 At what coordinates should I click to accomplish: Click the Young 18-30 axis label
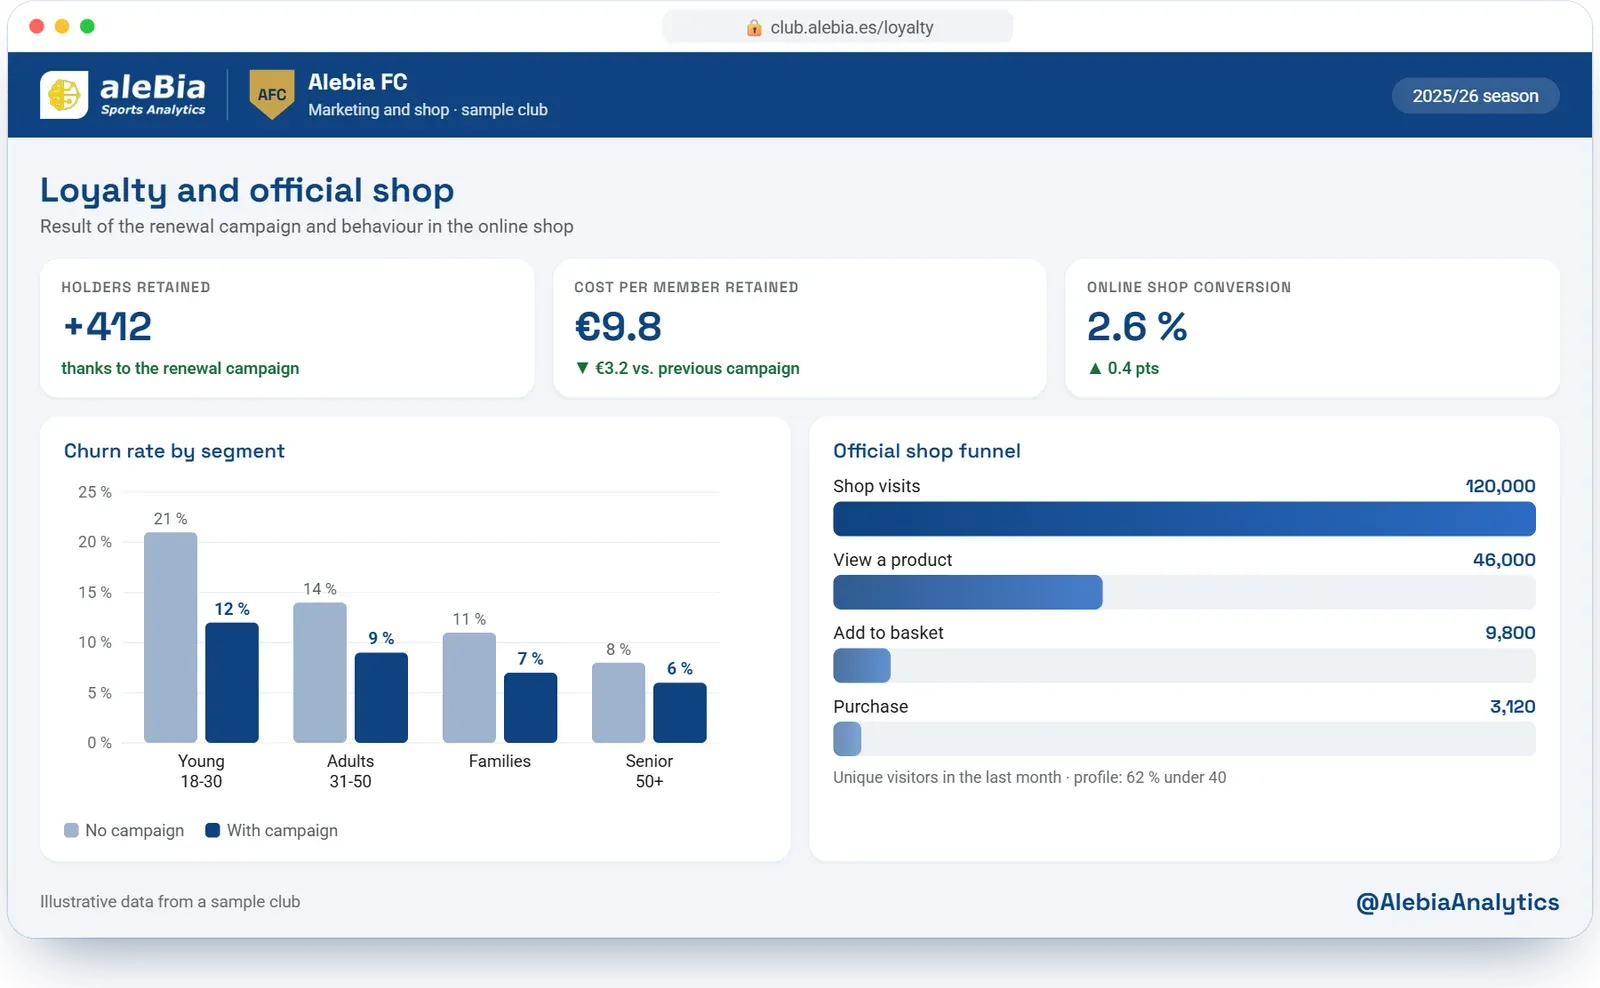tap(201, 771)
